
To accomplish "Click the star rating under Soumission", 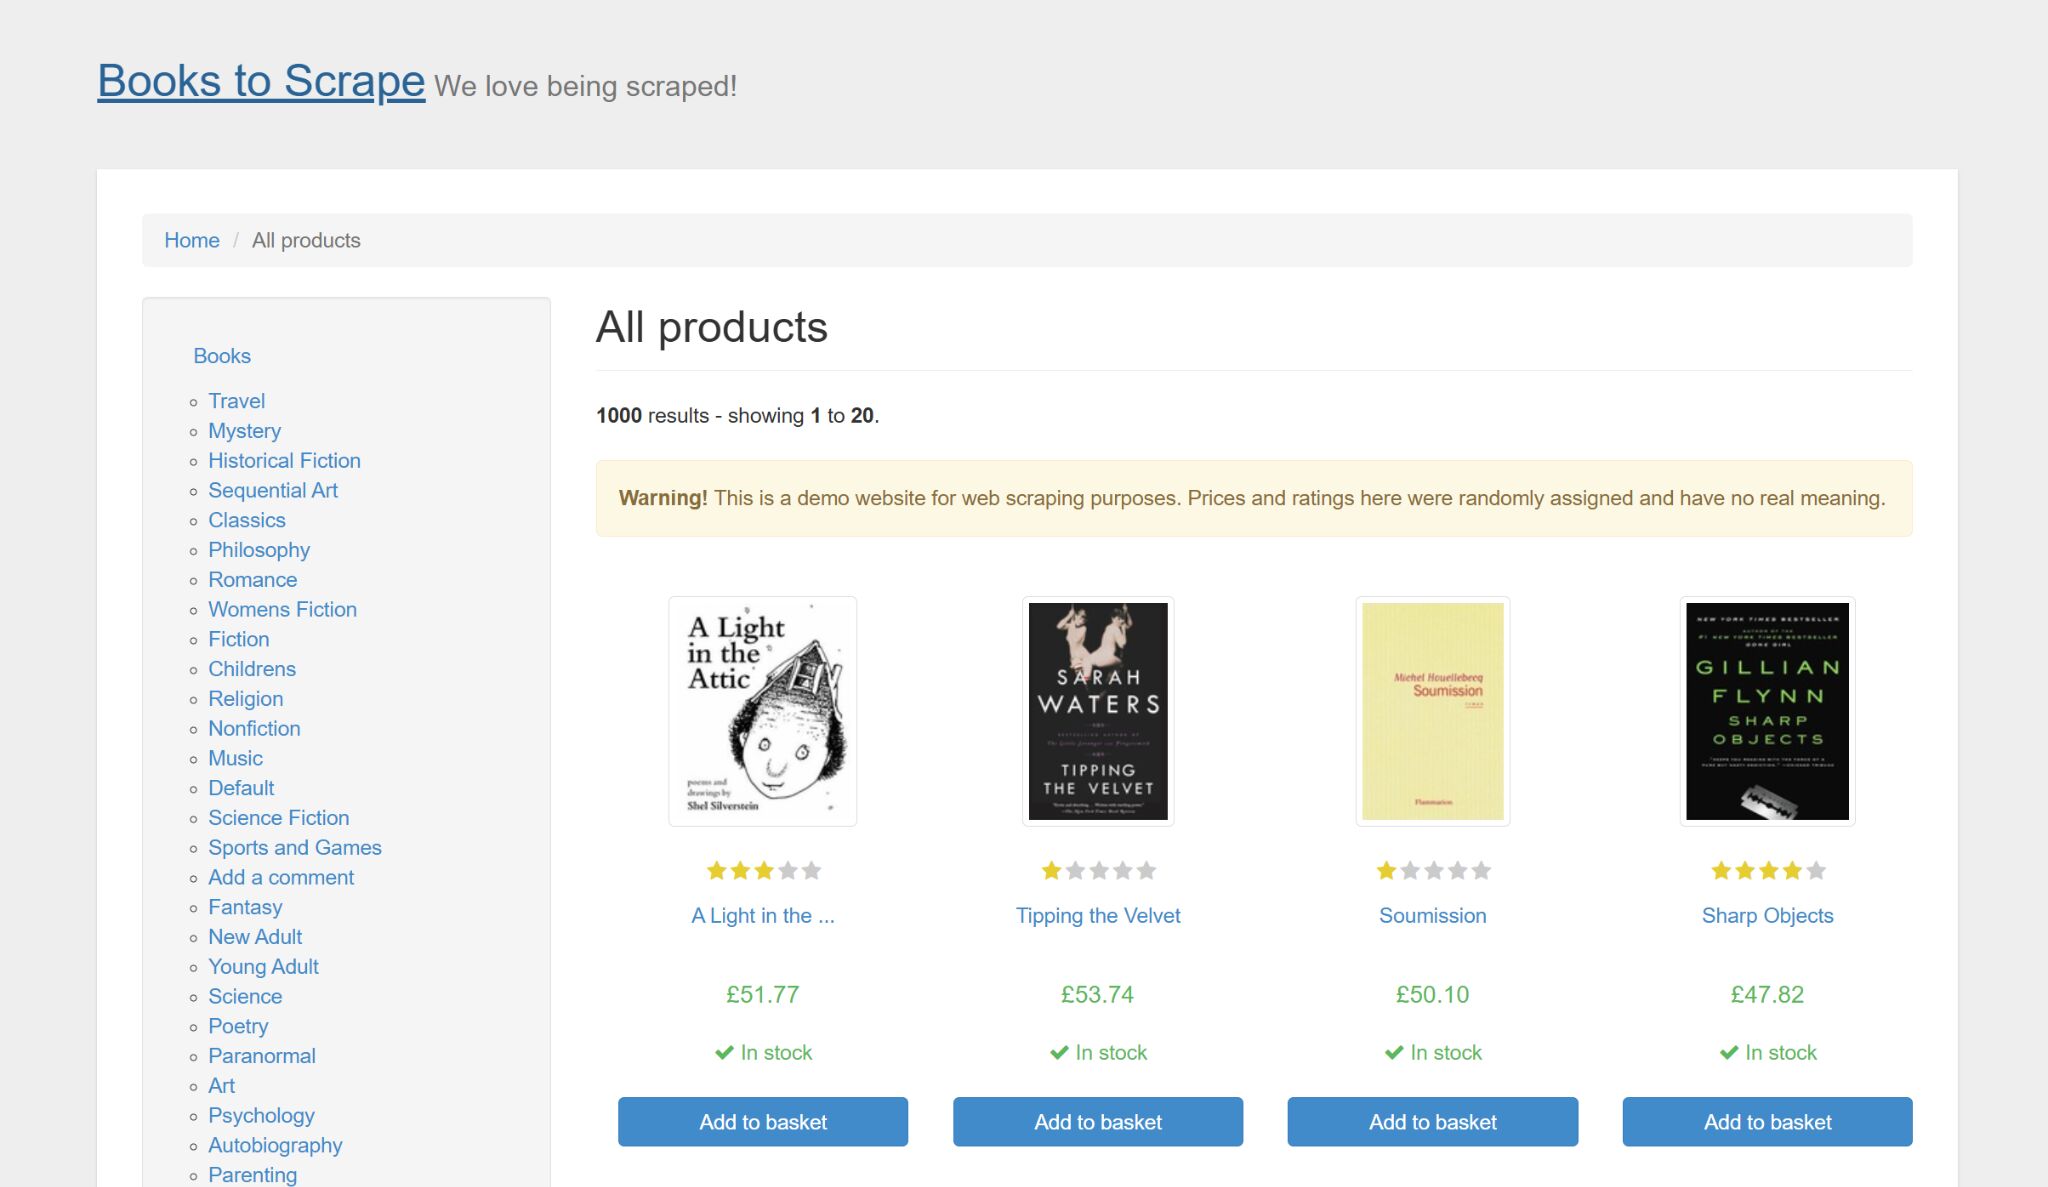I will pyautogui.click(x=1432, y=871).
